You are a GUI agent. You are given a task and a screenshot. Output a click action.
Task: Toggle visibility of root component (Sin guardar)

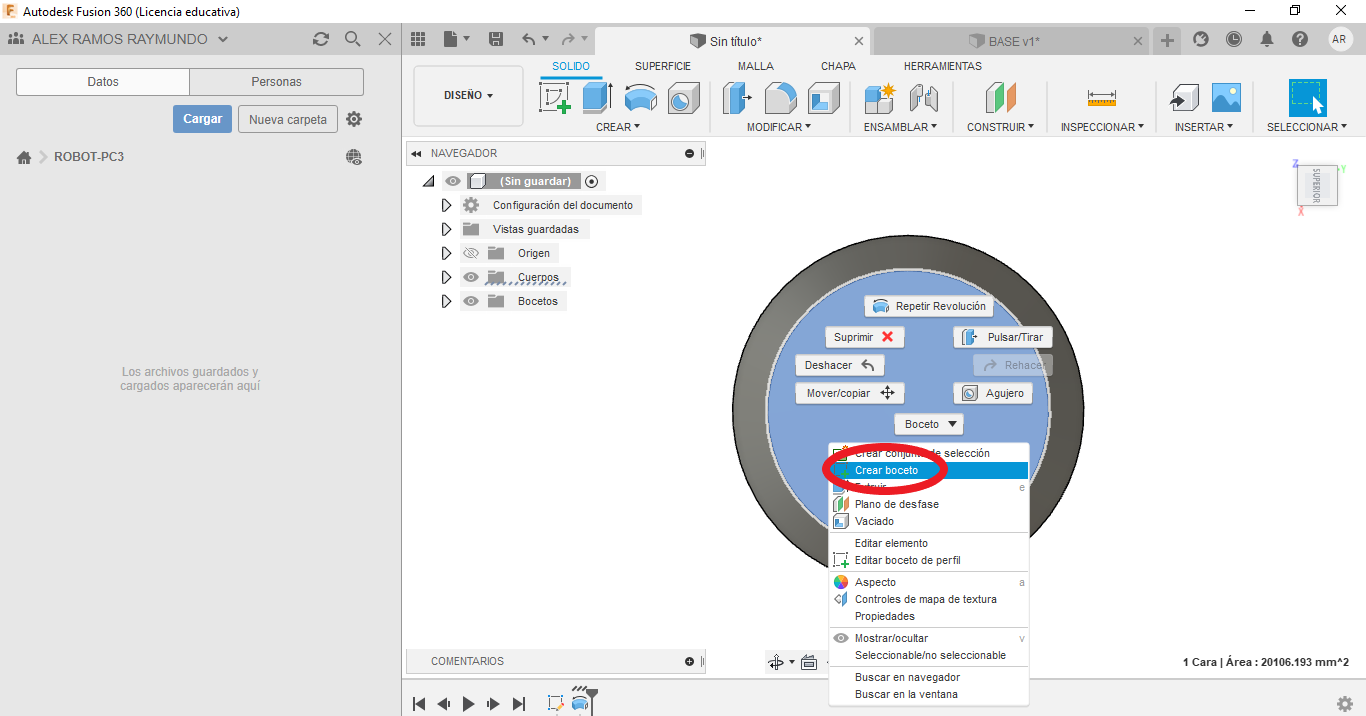[x=453, y=181]
